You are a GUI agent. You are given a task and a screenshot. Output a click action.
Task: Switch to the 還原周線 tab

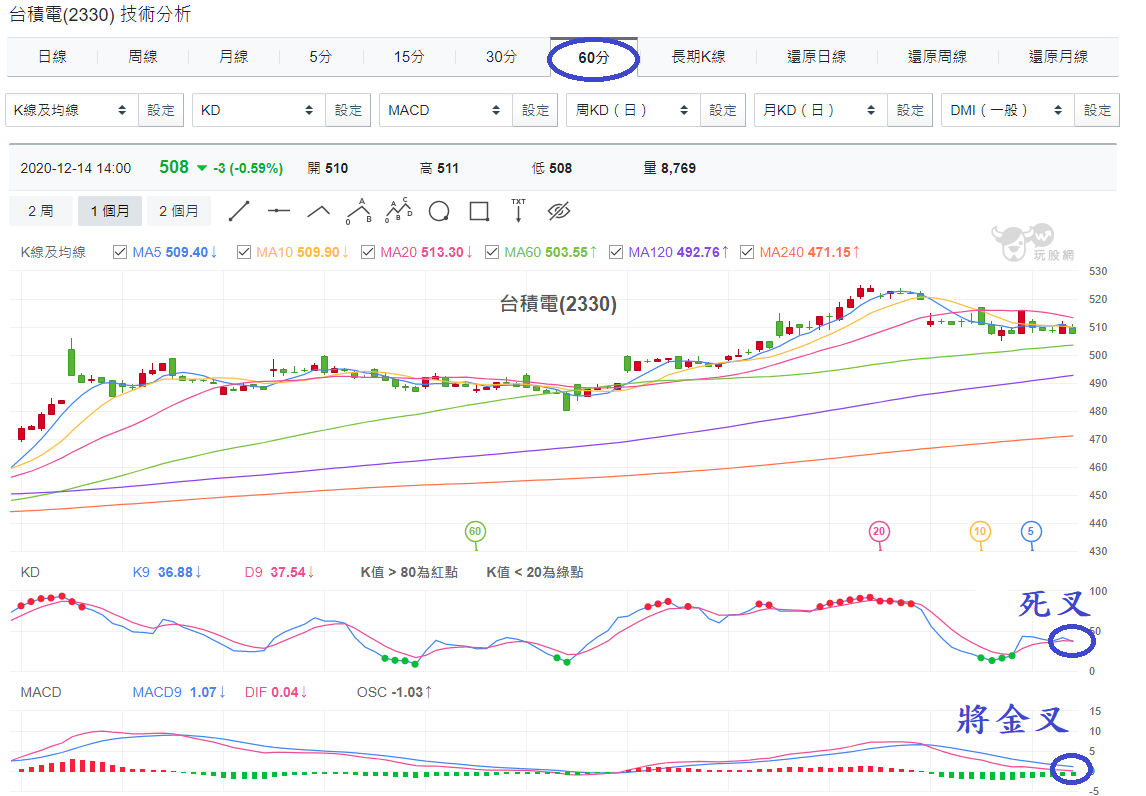(937, 57)
